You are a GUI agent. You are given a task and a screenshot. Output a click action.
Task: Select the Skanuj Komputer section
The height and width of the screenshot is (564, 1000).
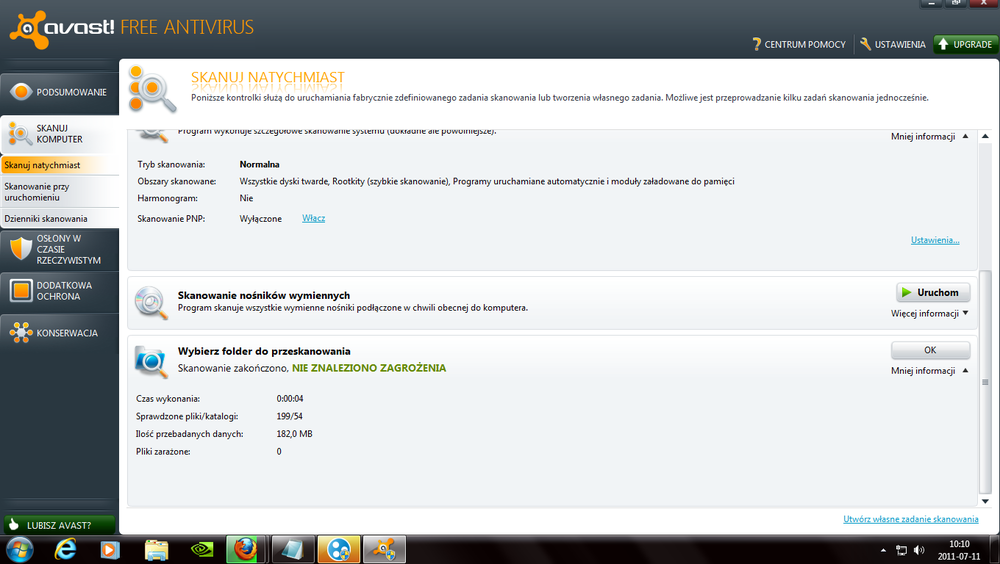coord(59,133)
